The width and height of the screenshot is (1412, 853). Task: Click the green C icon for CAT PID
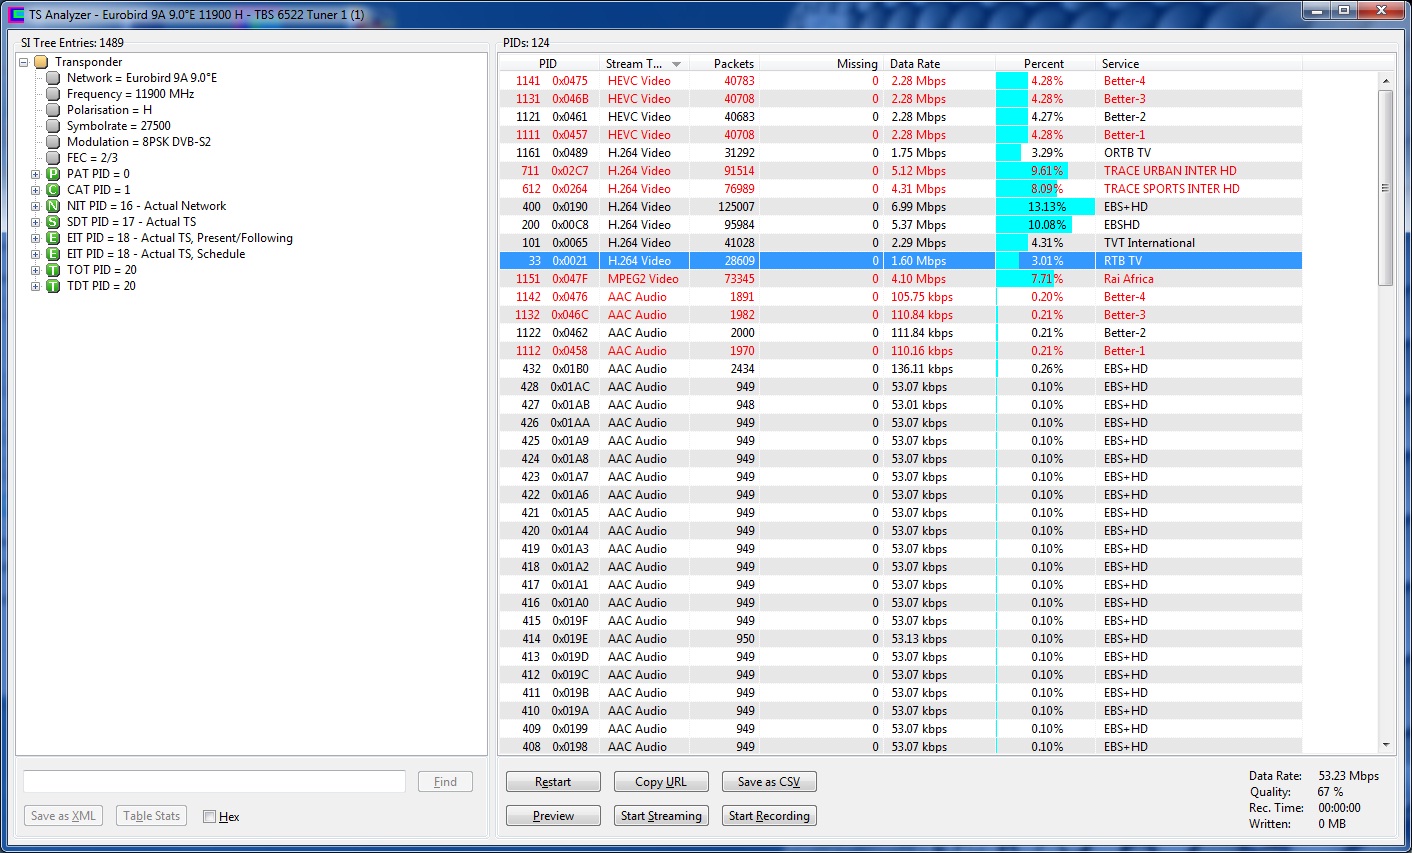(x=53, y=190)
